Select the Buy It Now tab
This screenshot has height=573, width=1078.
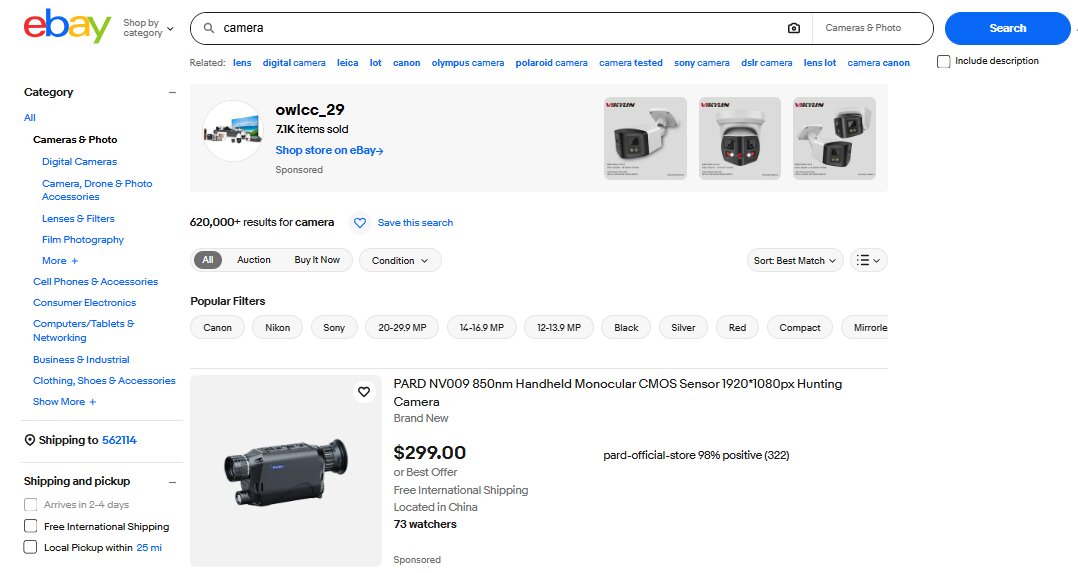[x=317, y=260]
